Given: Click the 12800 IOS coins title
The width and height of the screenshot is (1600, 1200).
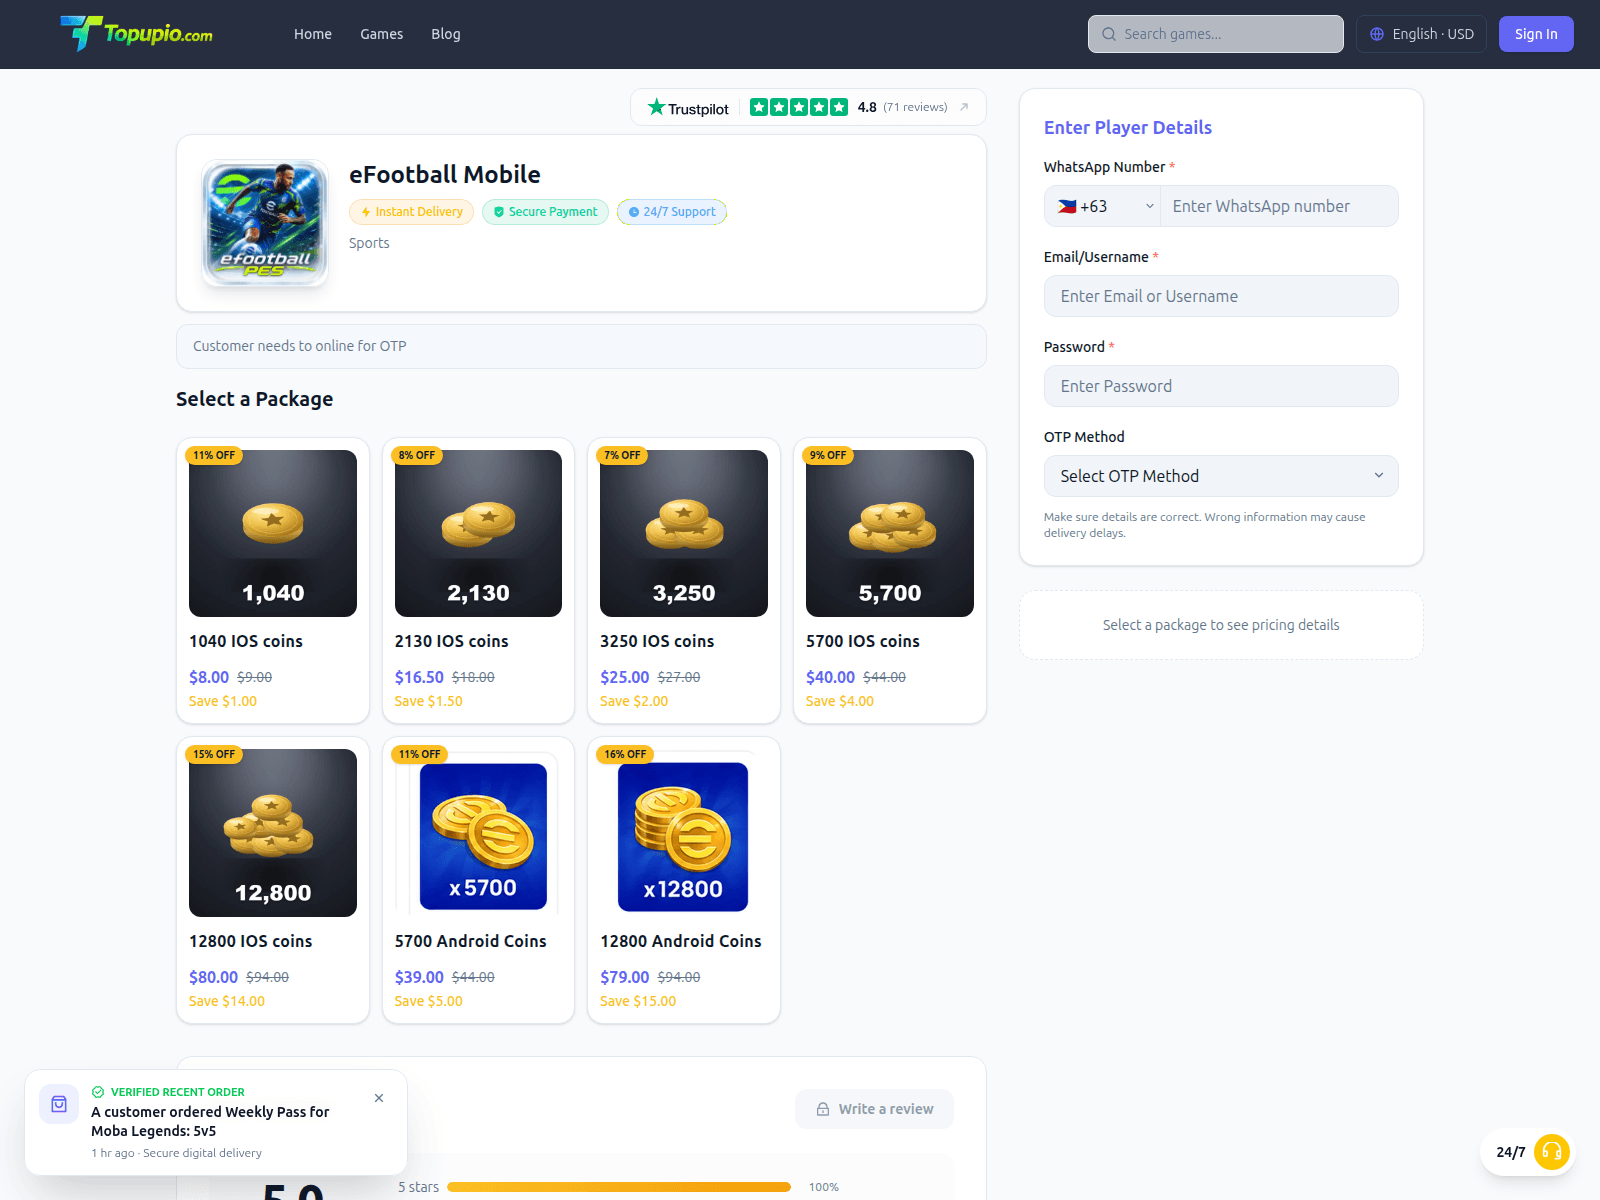Looking at the screenshot, I should click(251, 941).
